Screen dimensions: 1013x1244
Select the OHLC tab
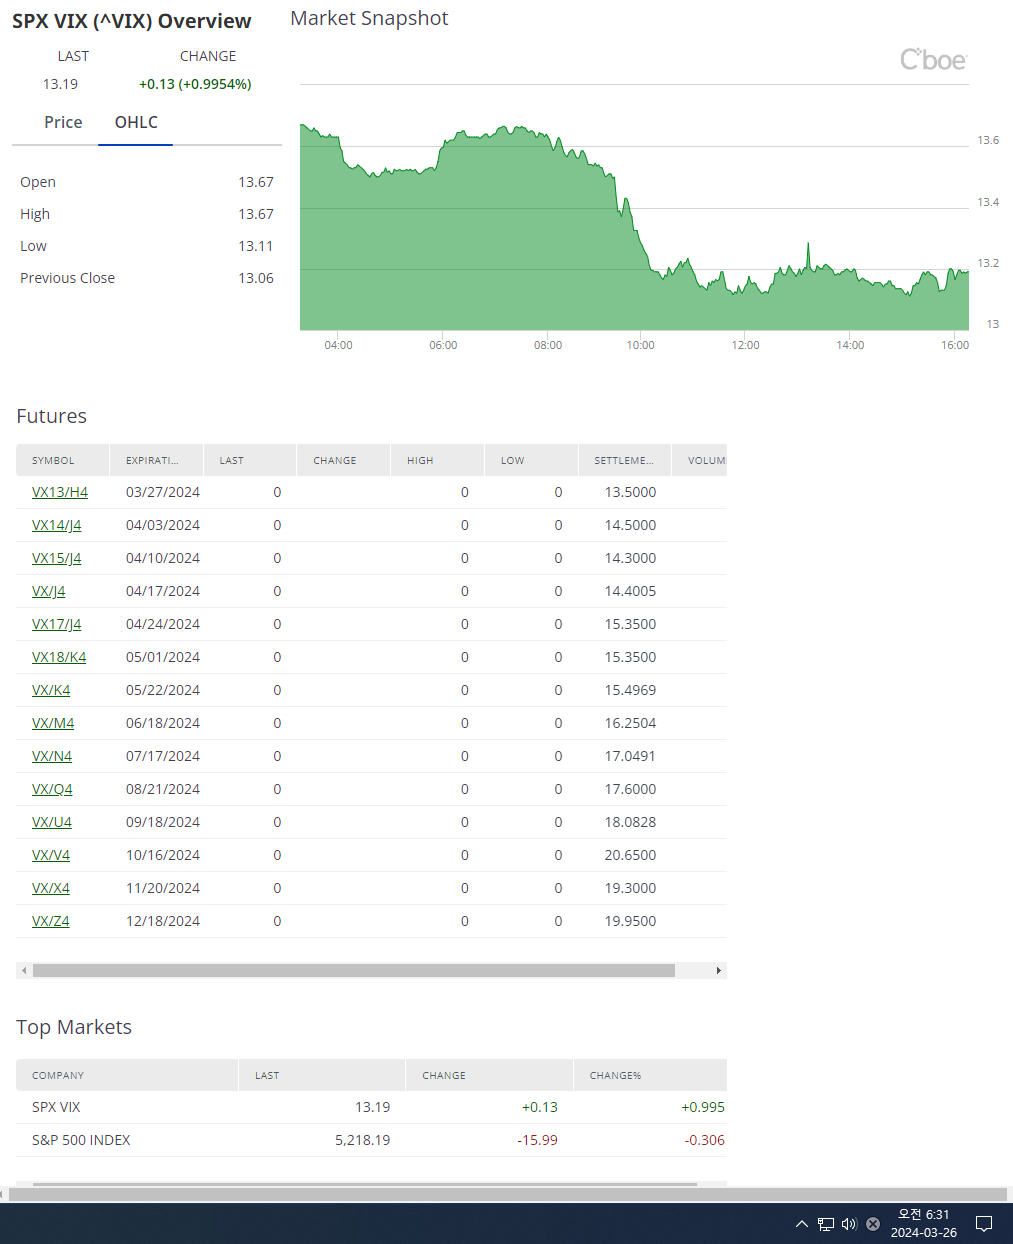pyautogui.click(x=136, y=122)
